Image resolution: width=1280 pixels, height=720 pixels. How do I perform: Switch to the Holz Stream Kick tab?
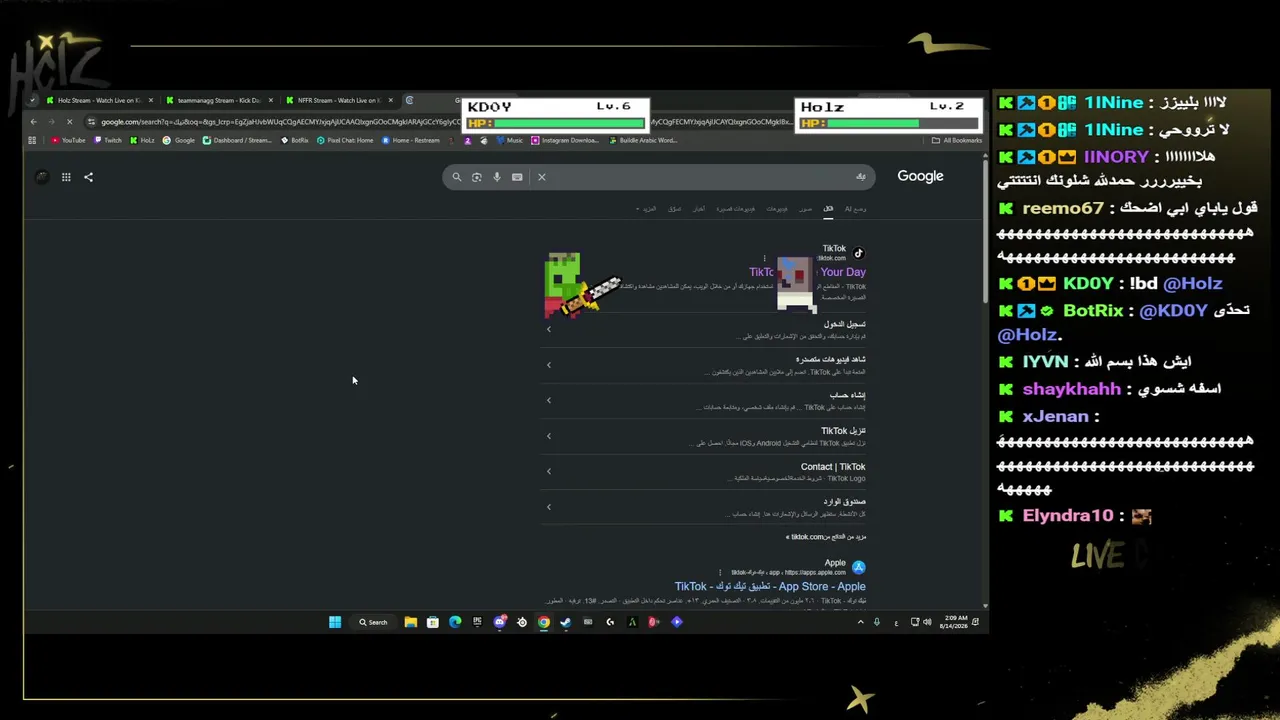[x=99, y=100]
